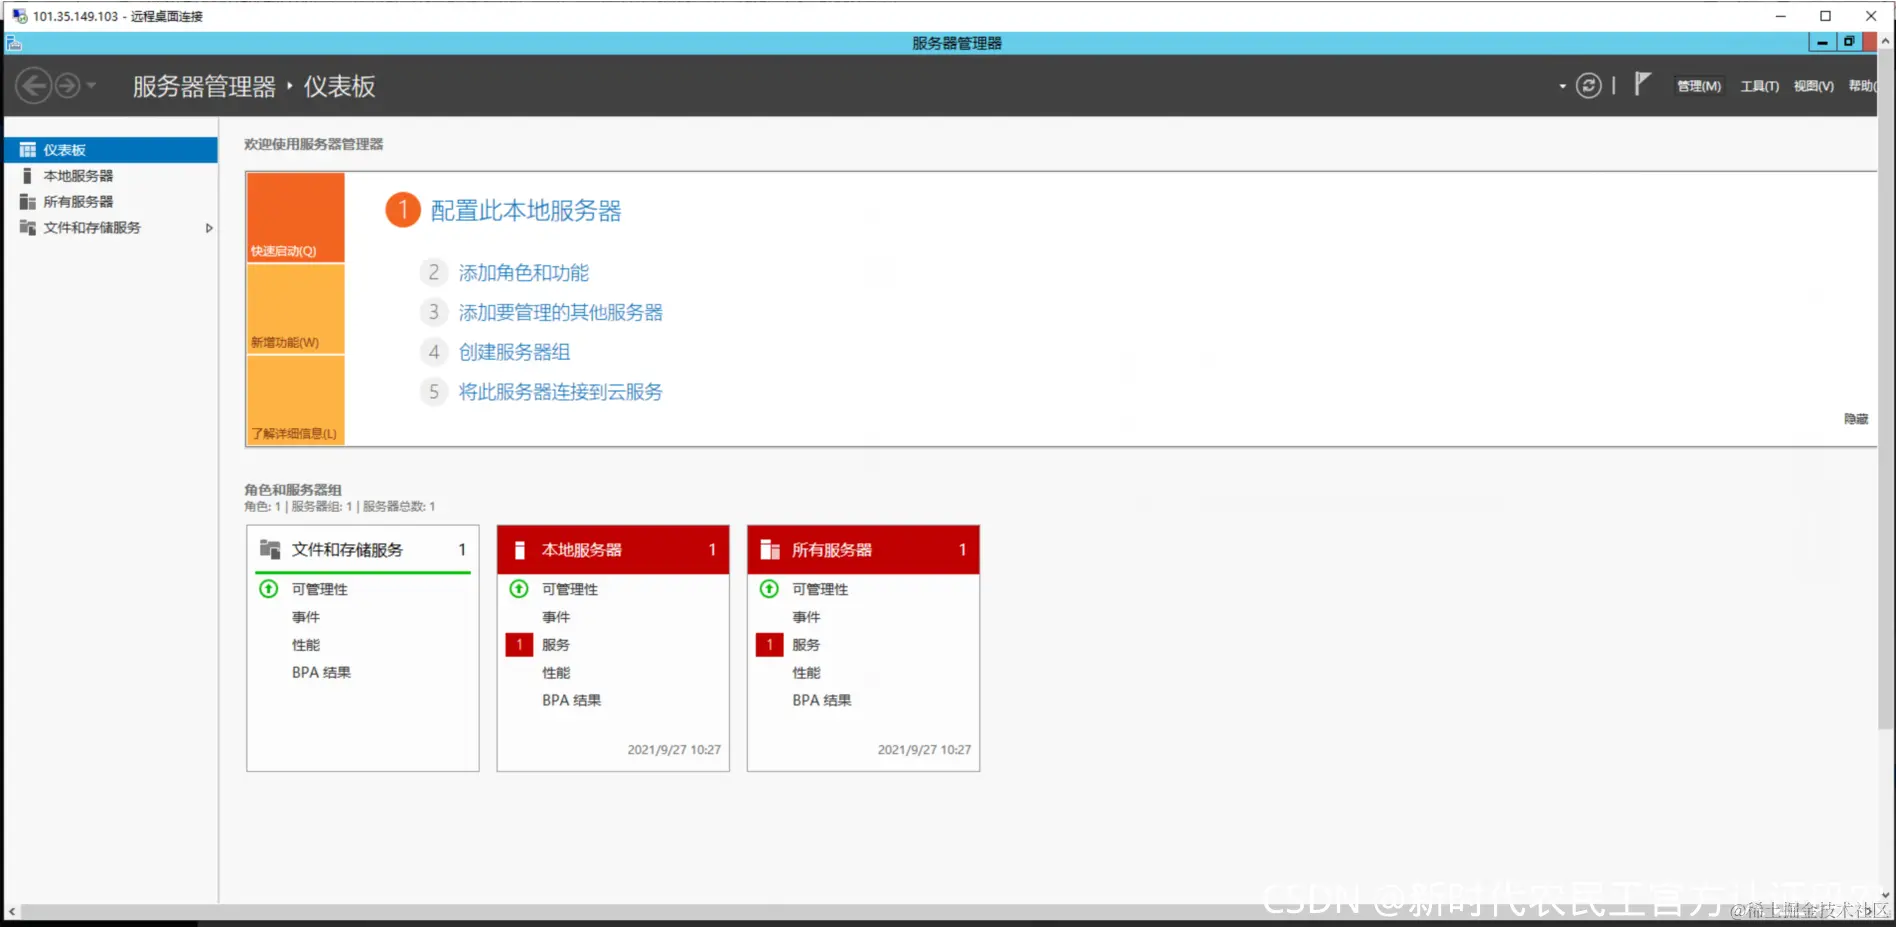Click 添加要管理的其他服务器 link
1896x927 pixels.
[x=561, y=313]
